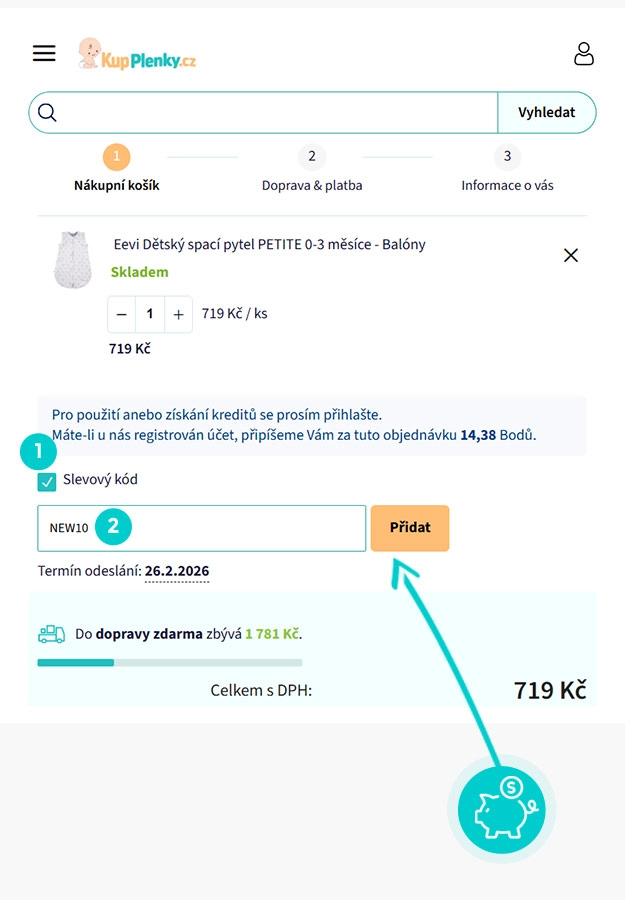Open the hamburger navigation menu
This screenshot has height=900, width=625.
point(44,53)
